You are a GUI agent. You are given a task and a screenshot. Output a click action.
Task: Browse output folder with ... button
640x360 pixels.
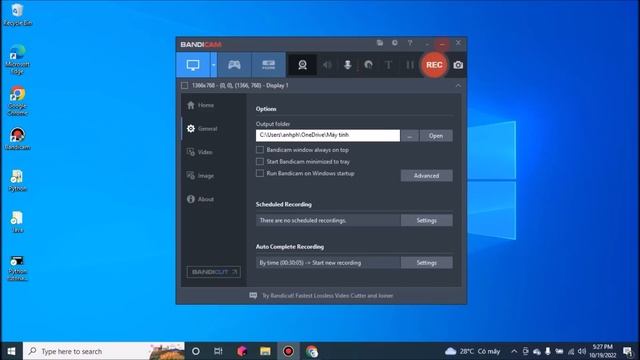(x=409, y=136)
